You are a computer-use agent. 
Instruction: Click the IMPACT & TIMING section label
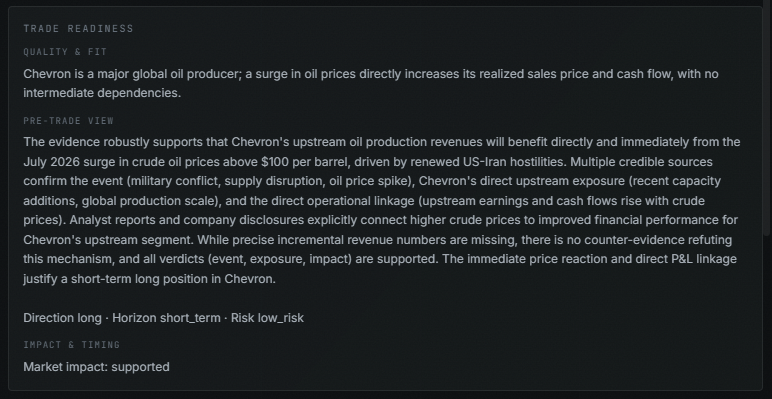(x=71, y=345)
